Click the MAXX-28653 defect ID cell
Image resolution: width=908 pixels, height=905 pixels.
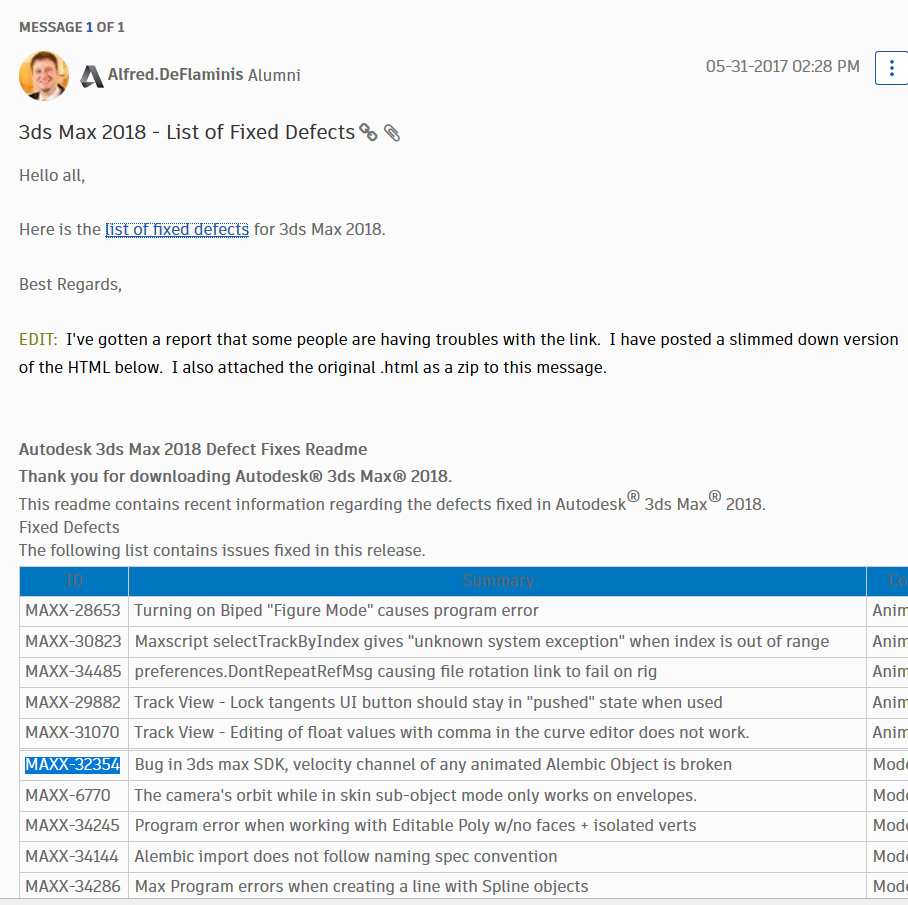(72, 611)
